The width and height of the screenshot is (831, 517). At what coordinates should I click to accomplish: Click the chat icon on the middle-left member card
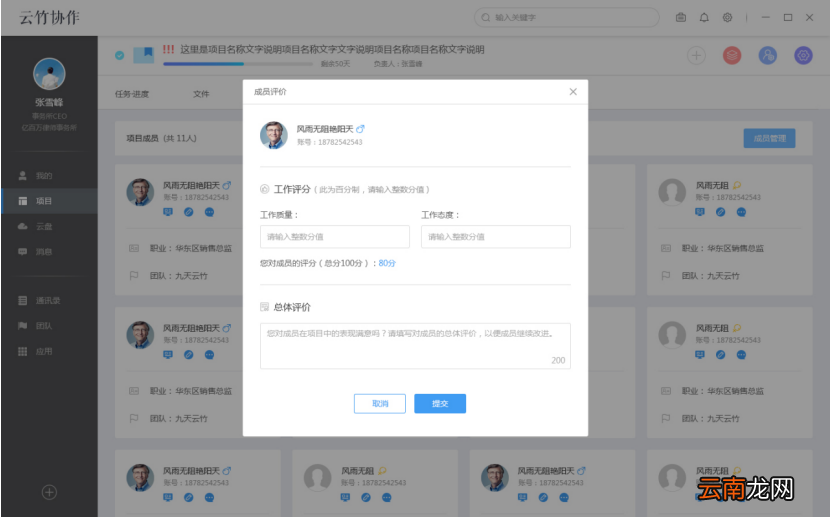pos(168,355)
